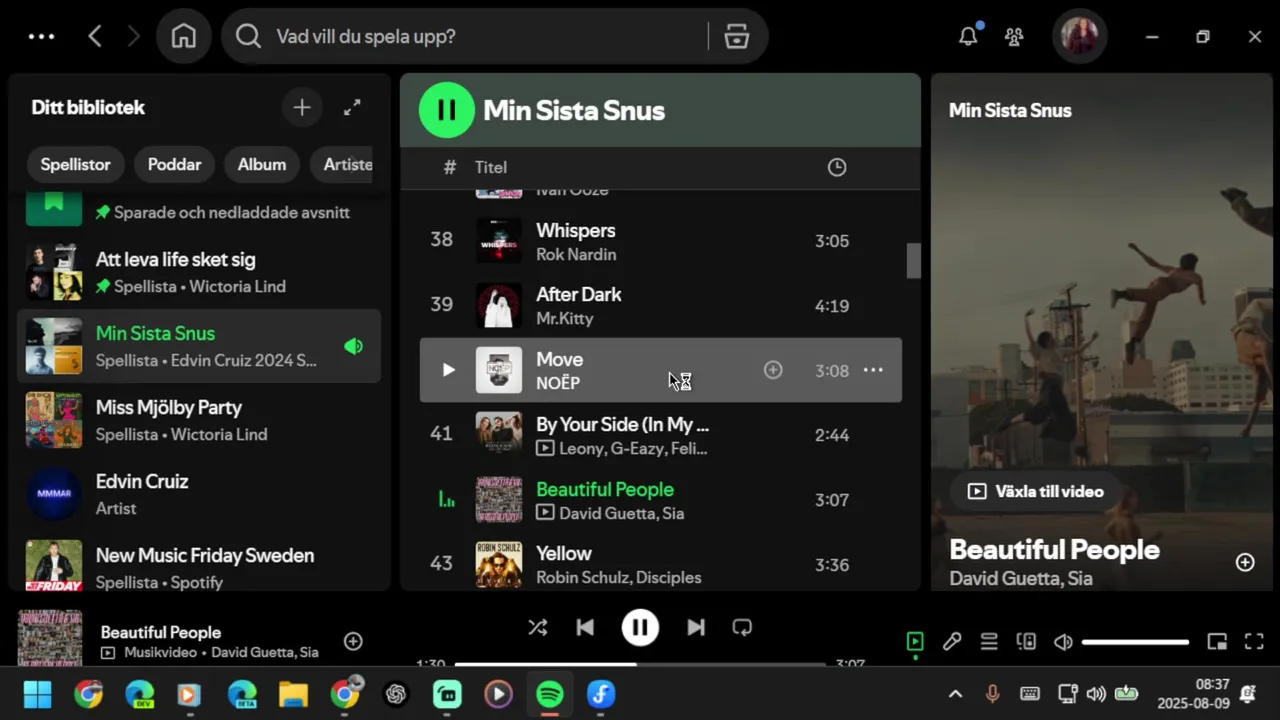Click the Titel column header
Image resolution: width=1280 pixels, height=720 pixels.
[491, 167]
